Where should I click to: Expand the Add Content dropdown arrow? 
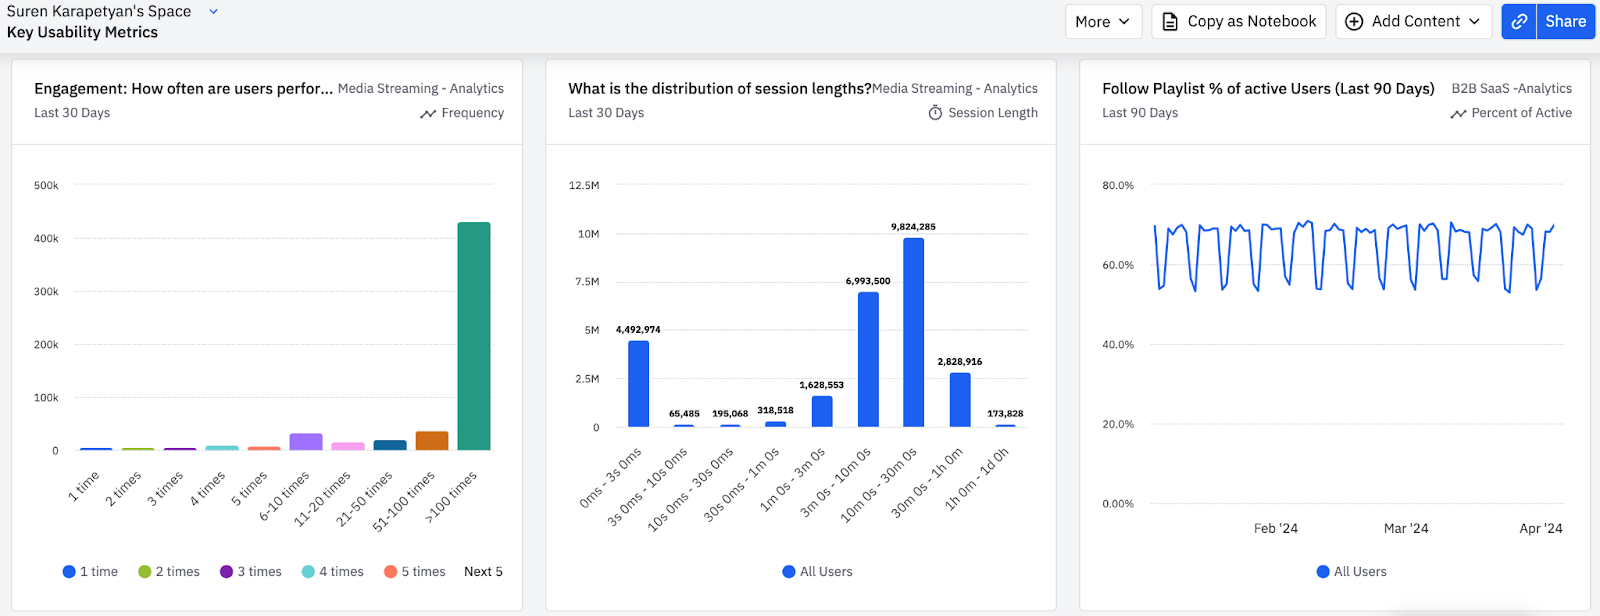click(1474, 21)
